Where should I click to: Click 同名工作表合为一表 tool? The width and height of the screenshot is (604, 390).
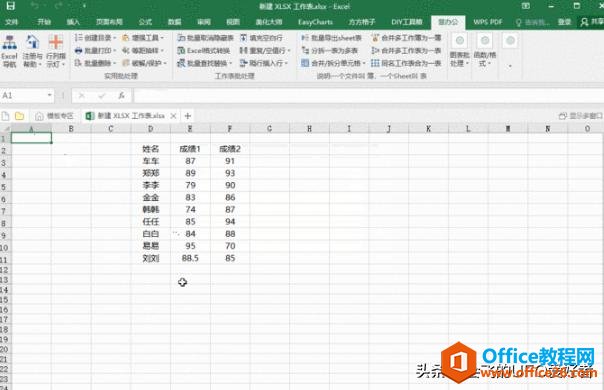tap(406, 63)
